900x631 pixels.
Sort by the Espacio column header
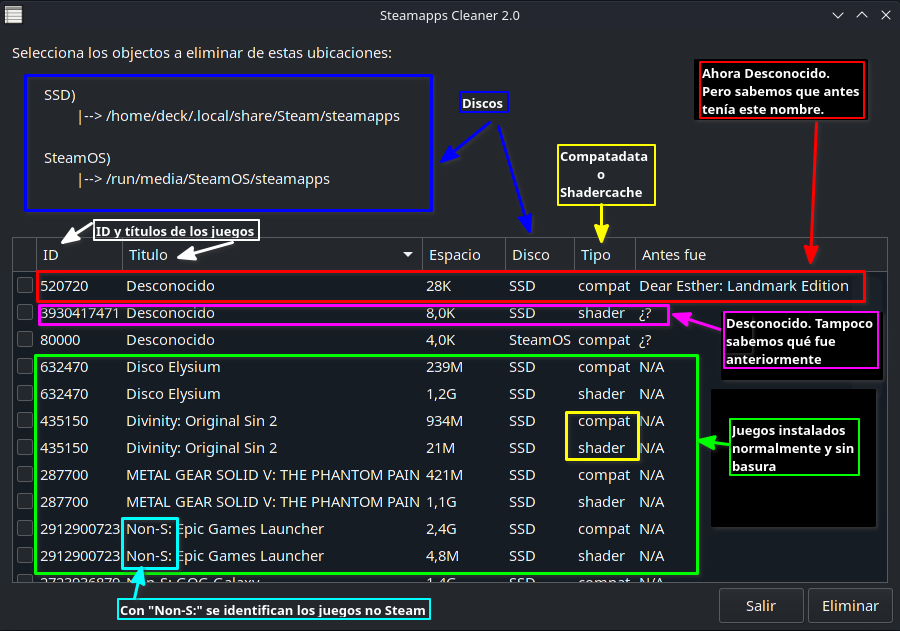click(464, 254)
